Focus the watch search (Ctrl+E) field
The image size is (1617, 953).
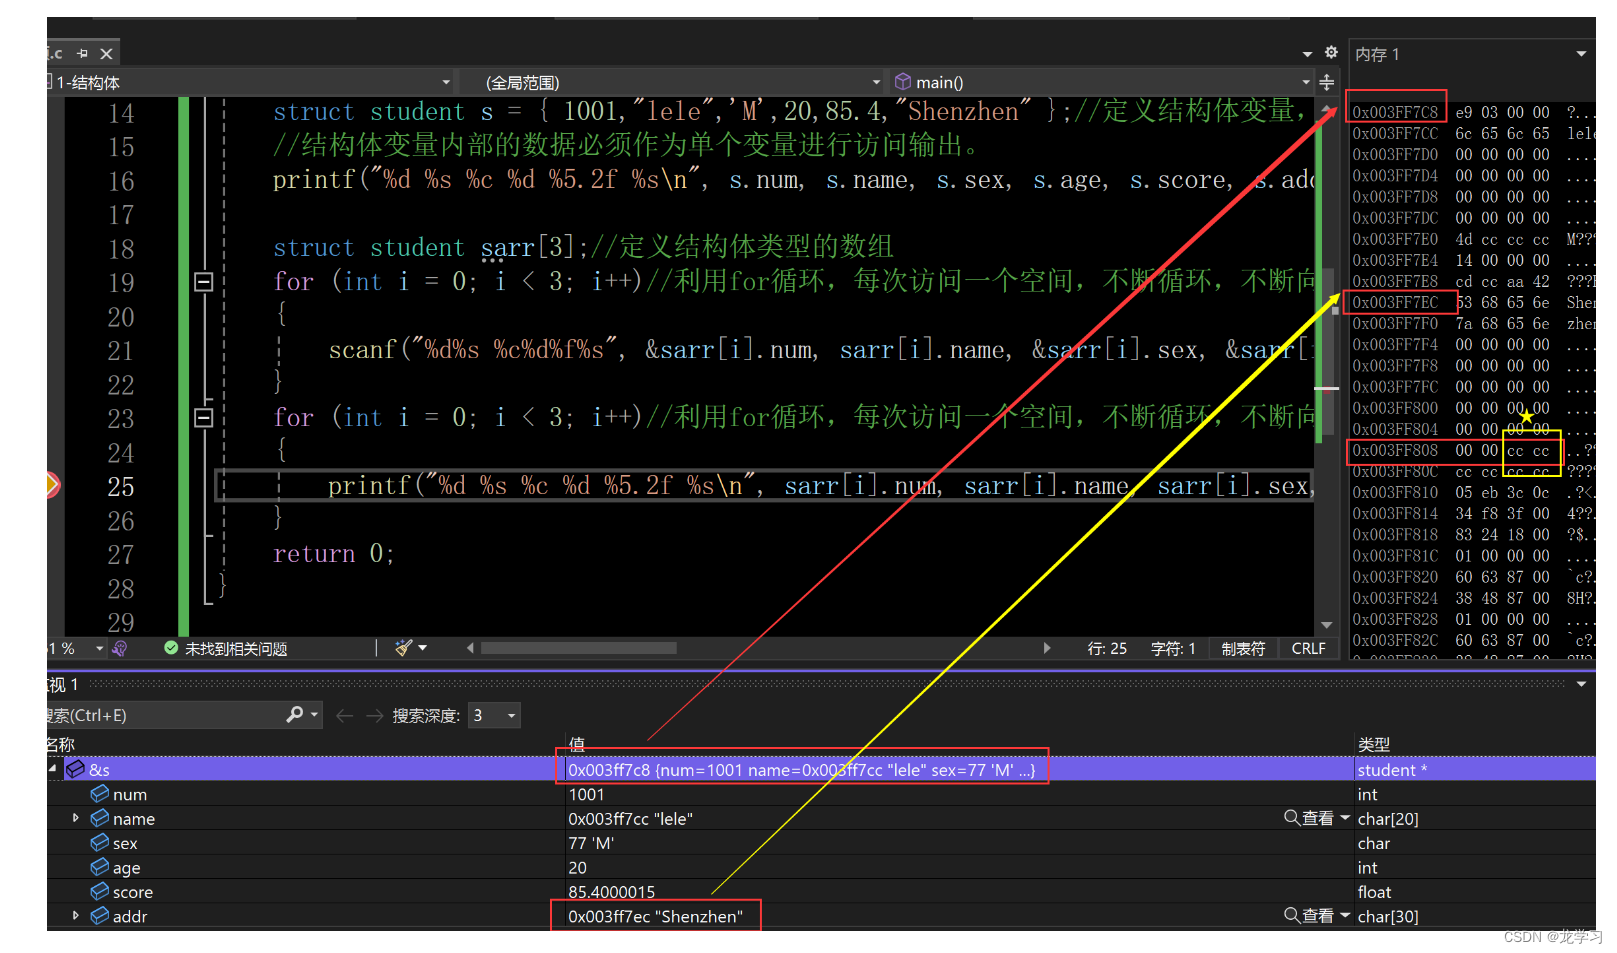[x=165, y=715]
